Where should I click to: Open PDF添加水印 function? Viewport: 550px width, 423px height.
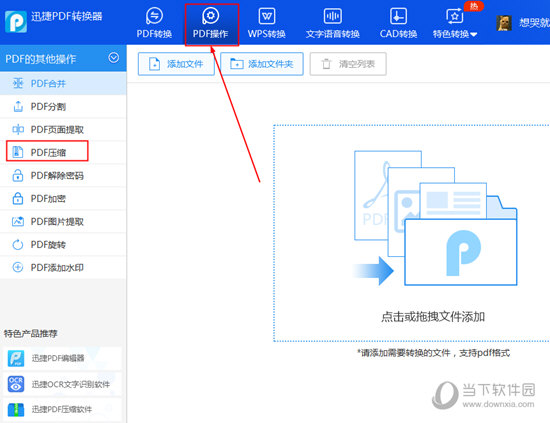(x=63, y=268)
